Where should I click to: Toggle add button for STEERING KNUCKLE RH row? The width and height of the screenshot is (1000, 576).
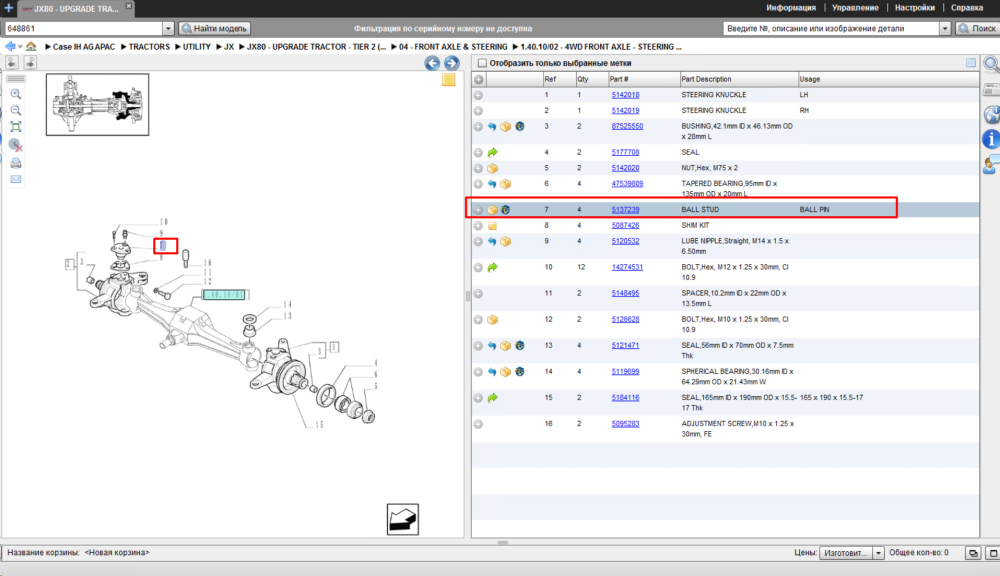pyautogui.click(x=478, y=111)
